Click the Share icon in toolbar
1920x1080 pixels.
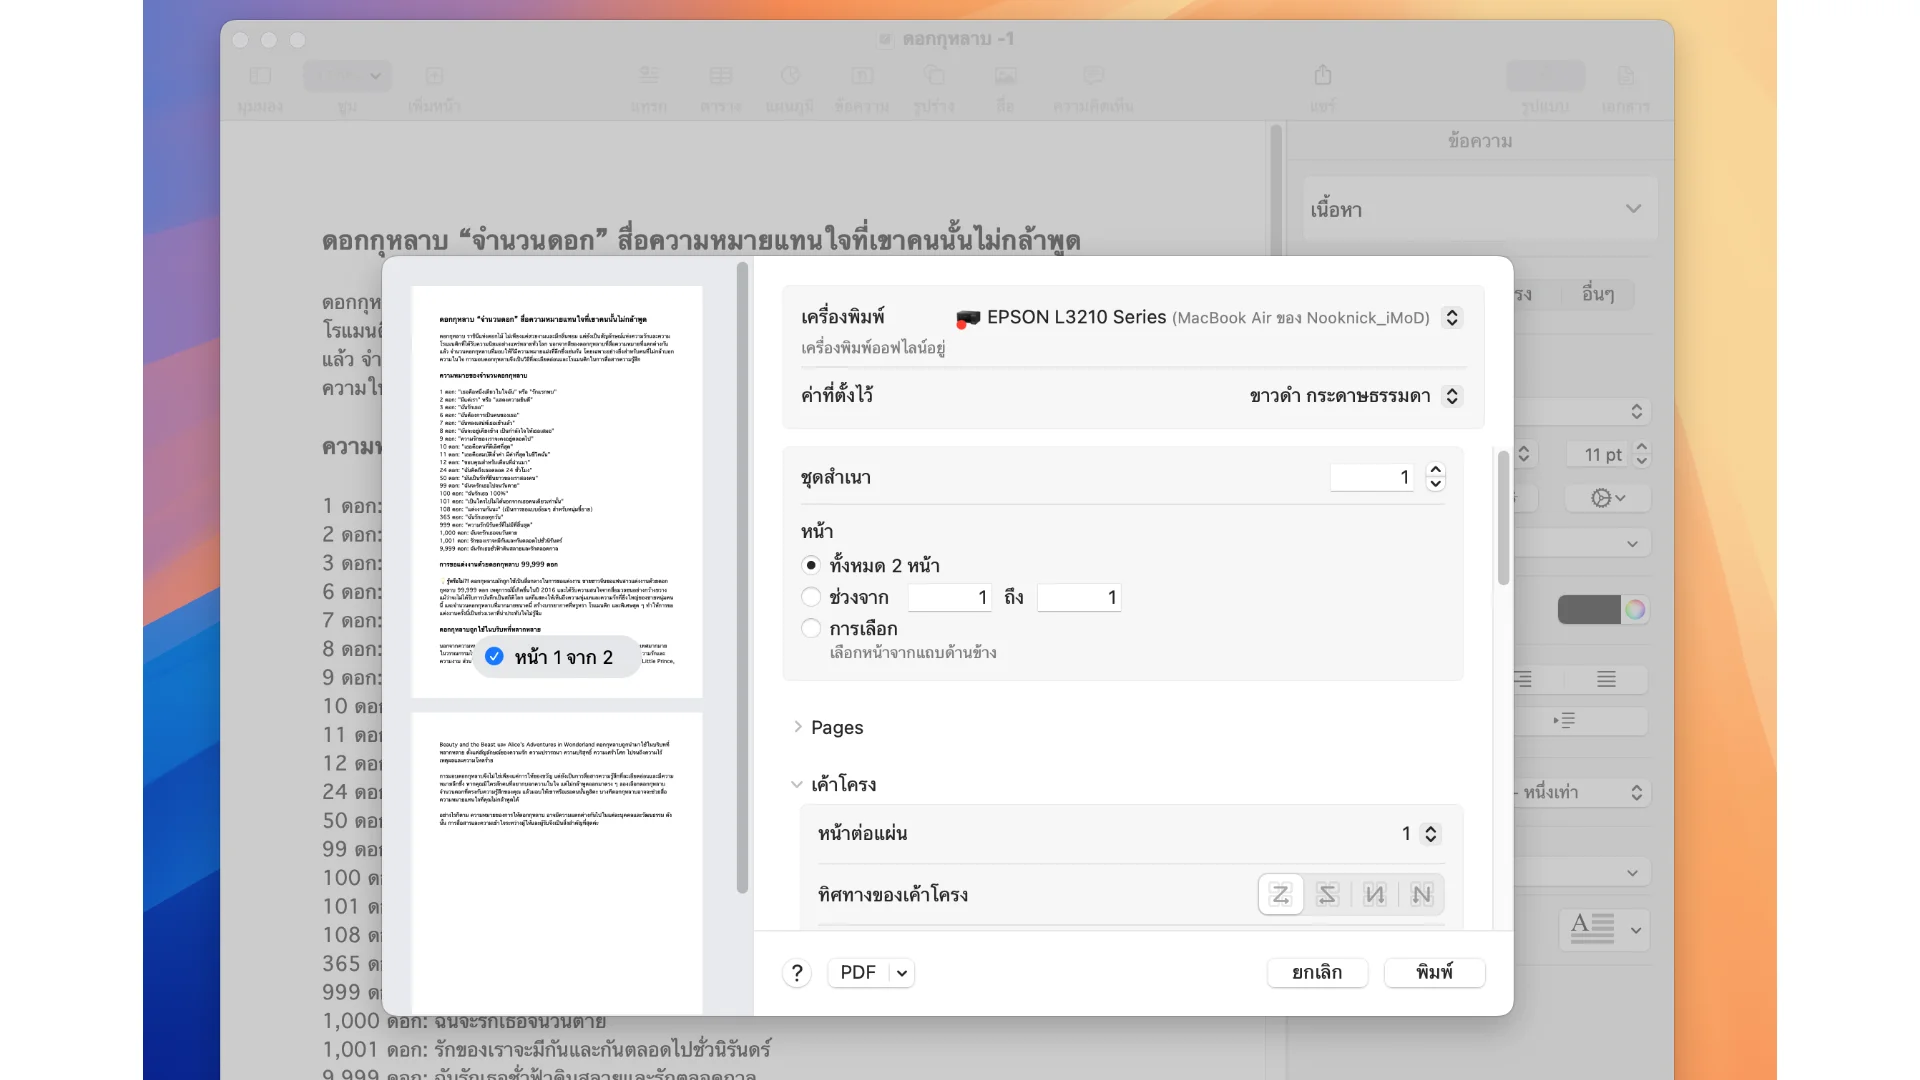pos(1322,76)
